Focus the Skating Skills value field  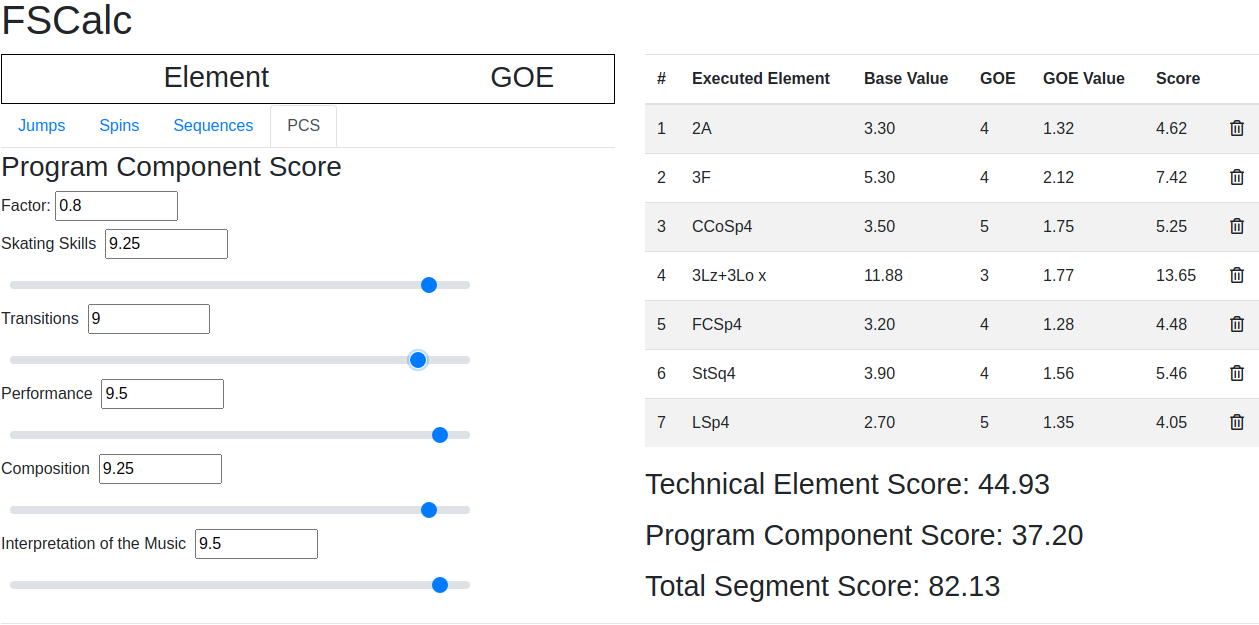coord(166,244)
